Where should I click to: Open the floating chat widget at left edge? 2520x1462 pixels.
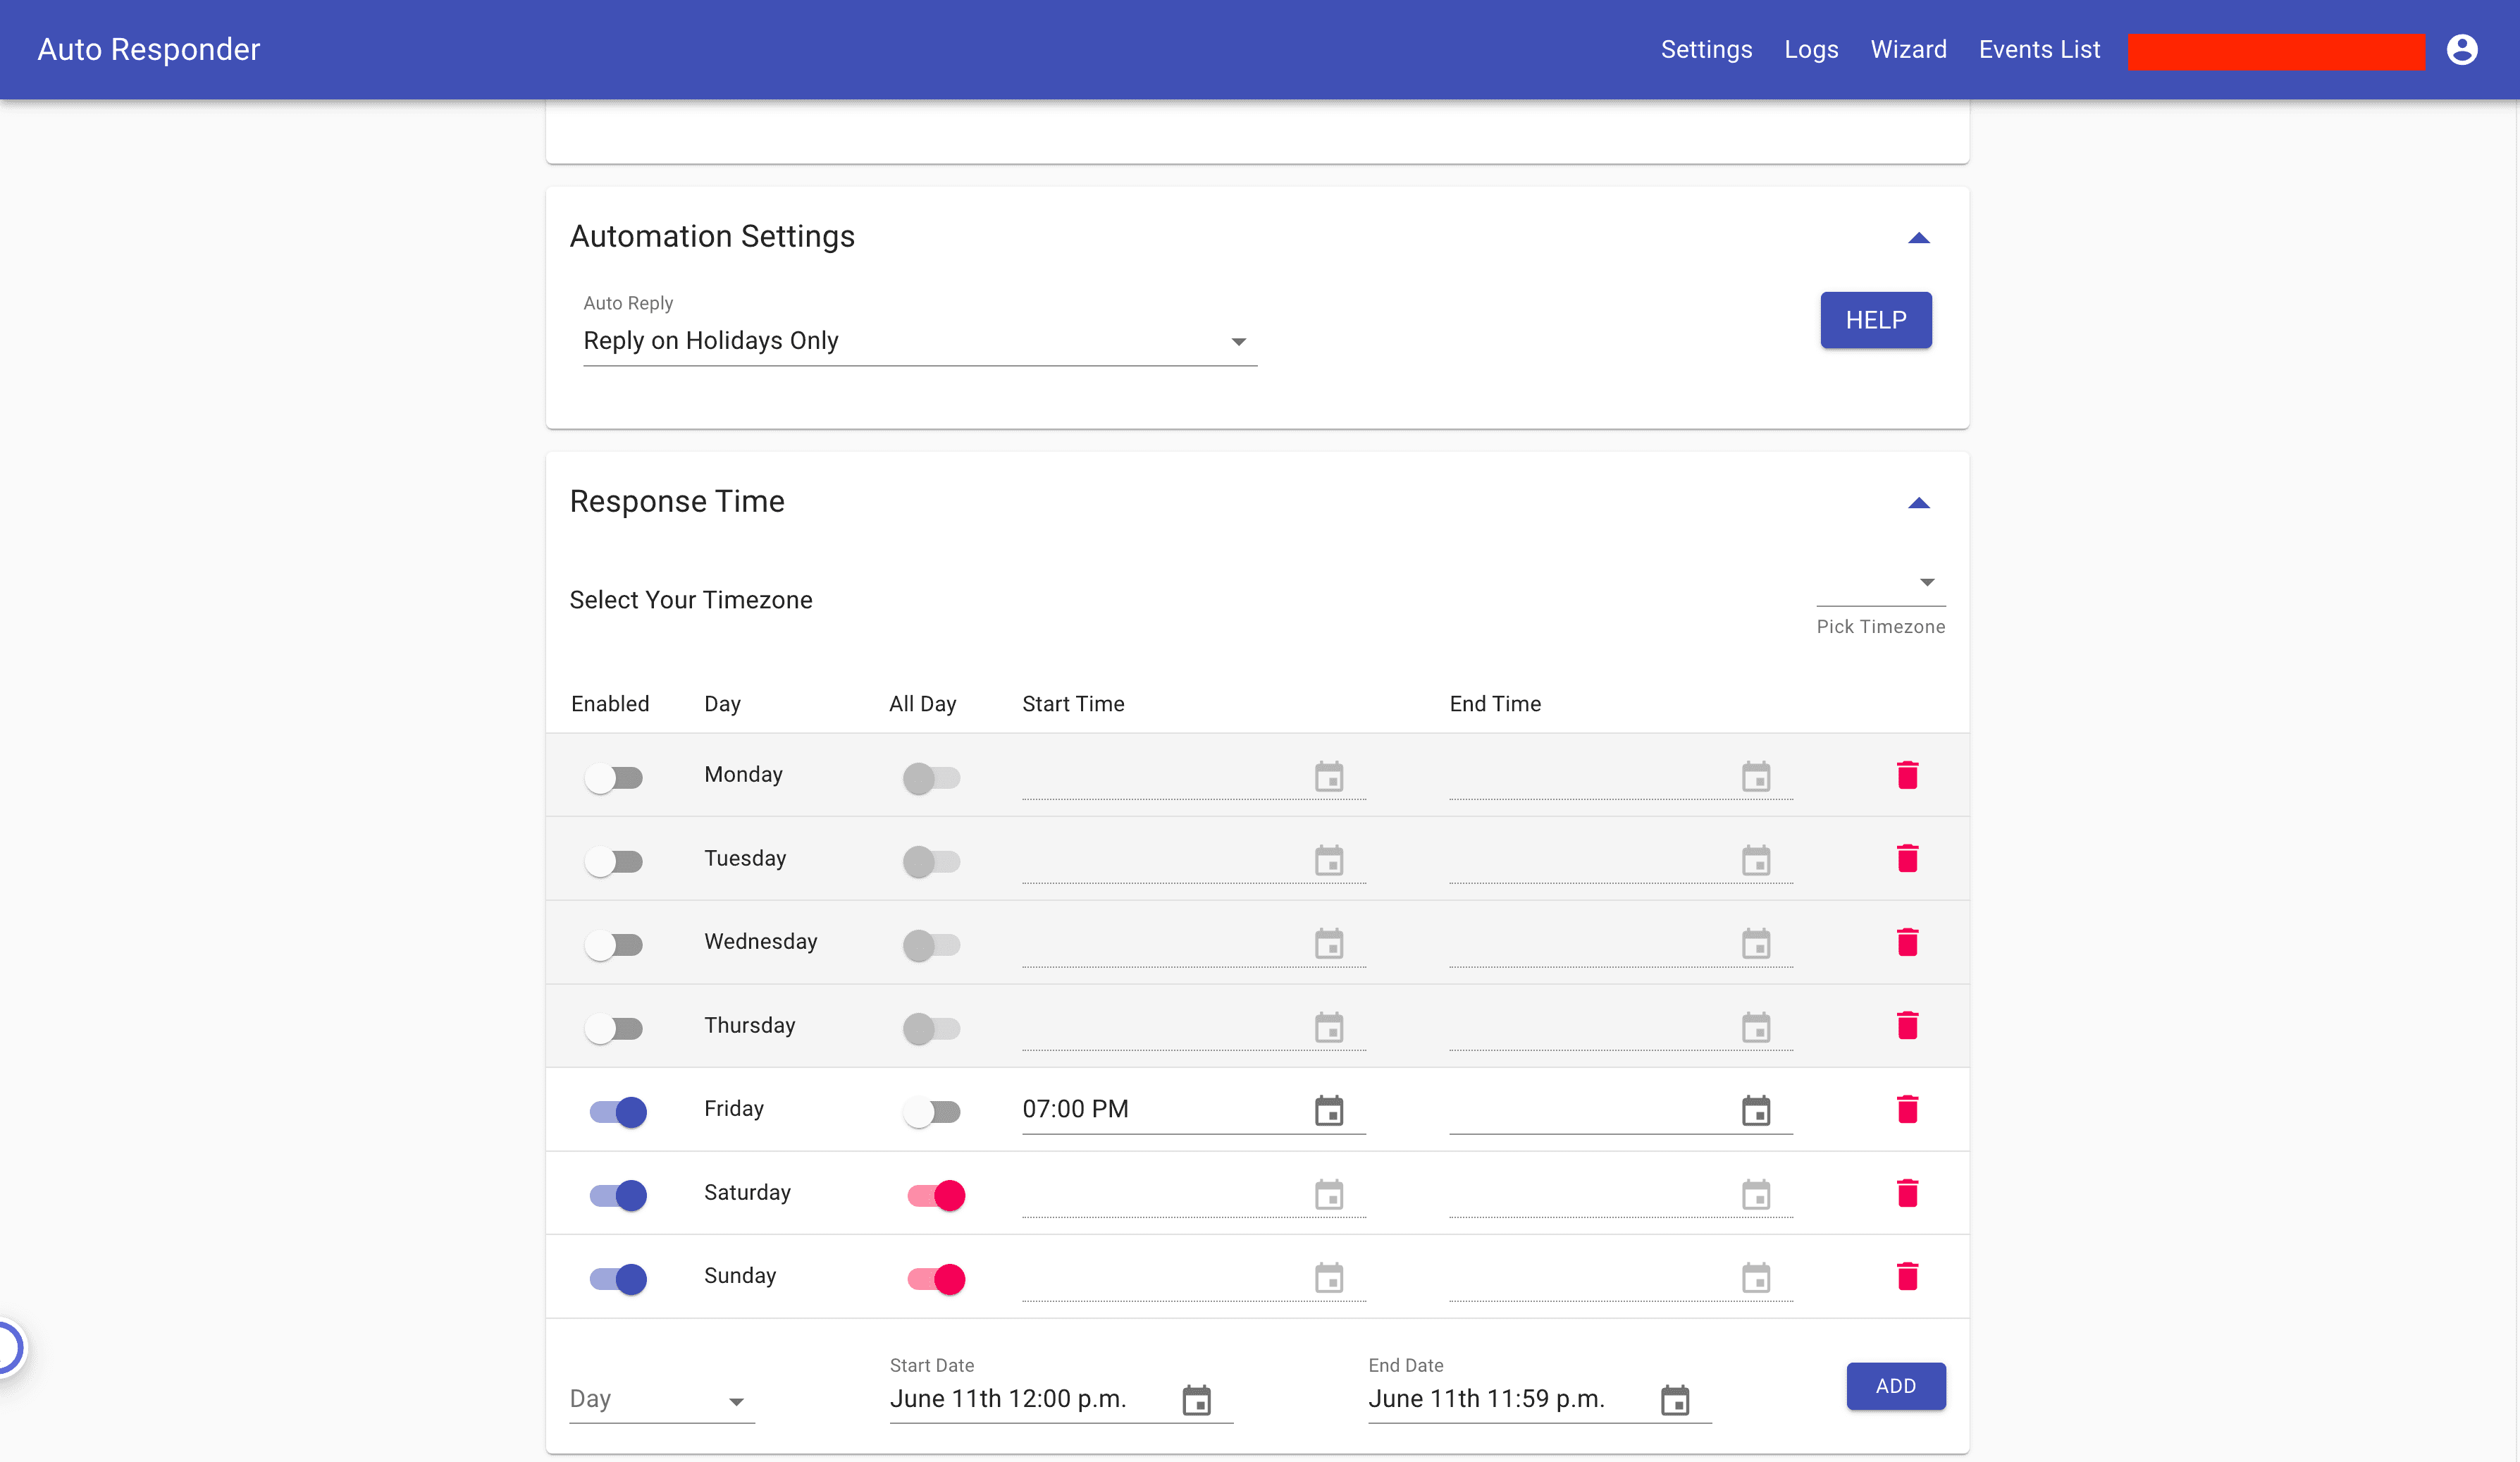10,1348
